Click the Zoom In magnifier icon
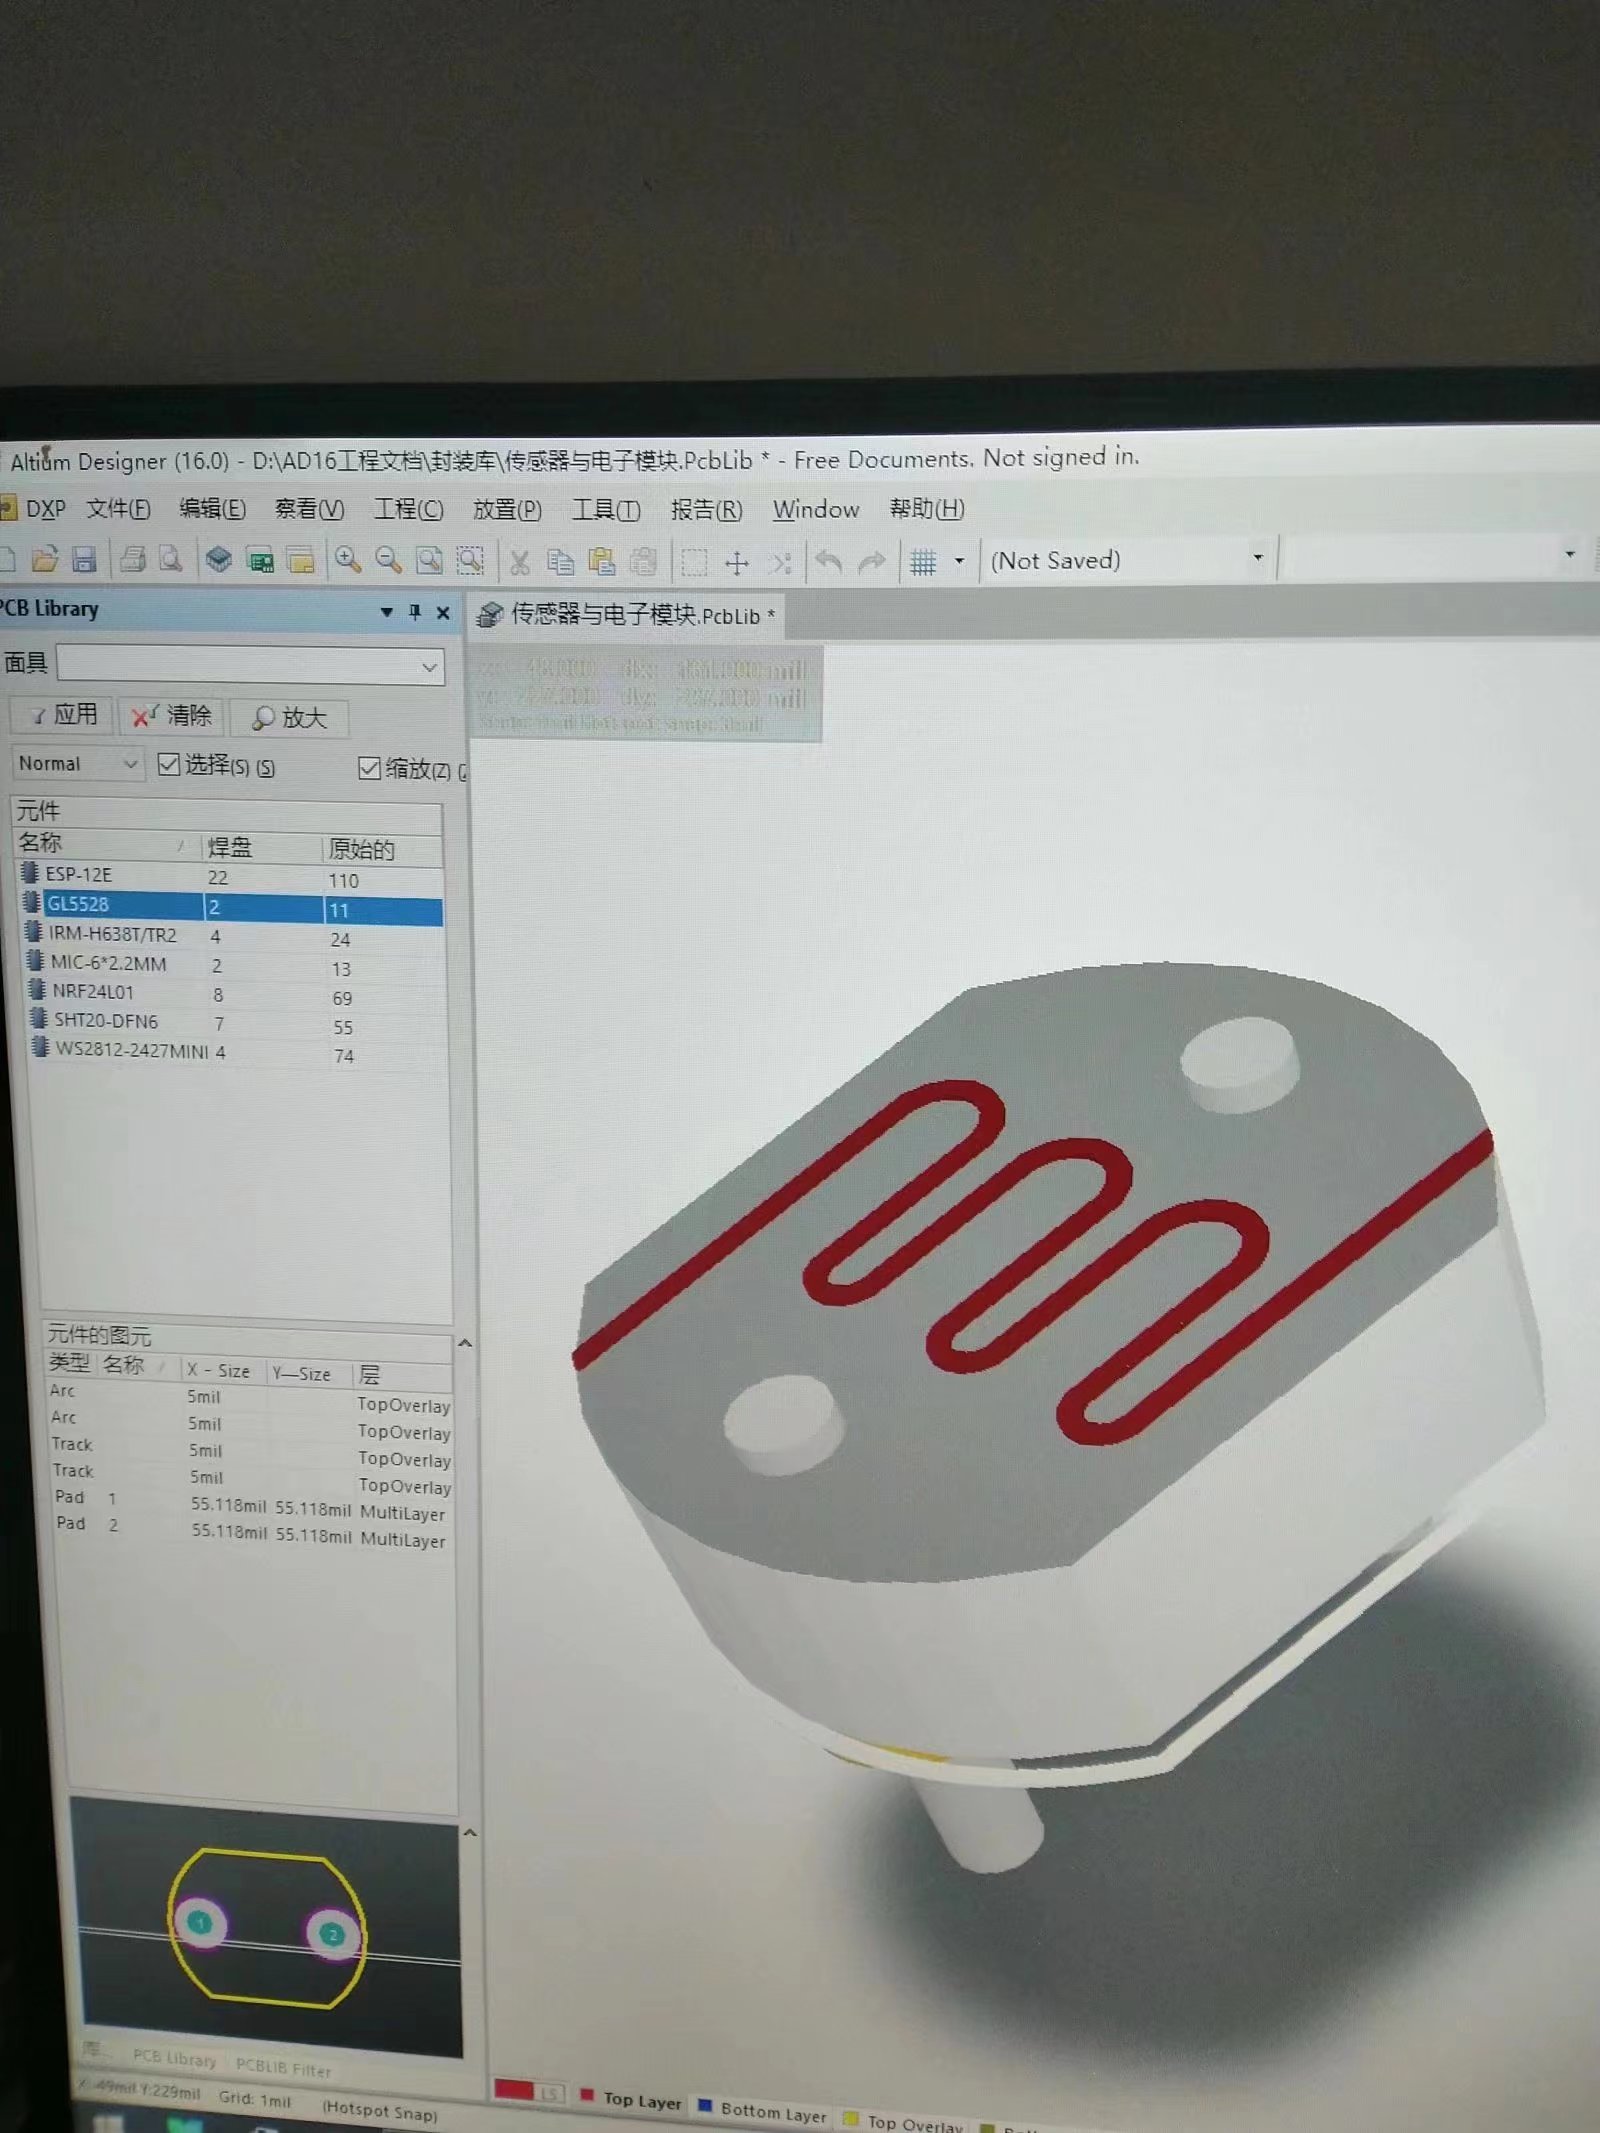The image size is (1600, 2133). (348, 560)
